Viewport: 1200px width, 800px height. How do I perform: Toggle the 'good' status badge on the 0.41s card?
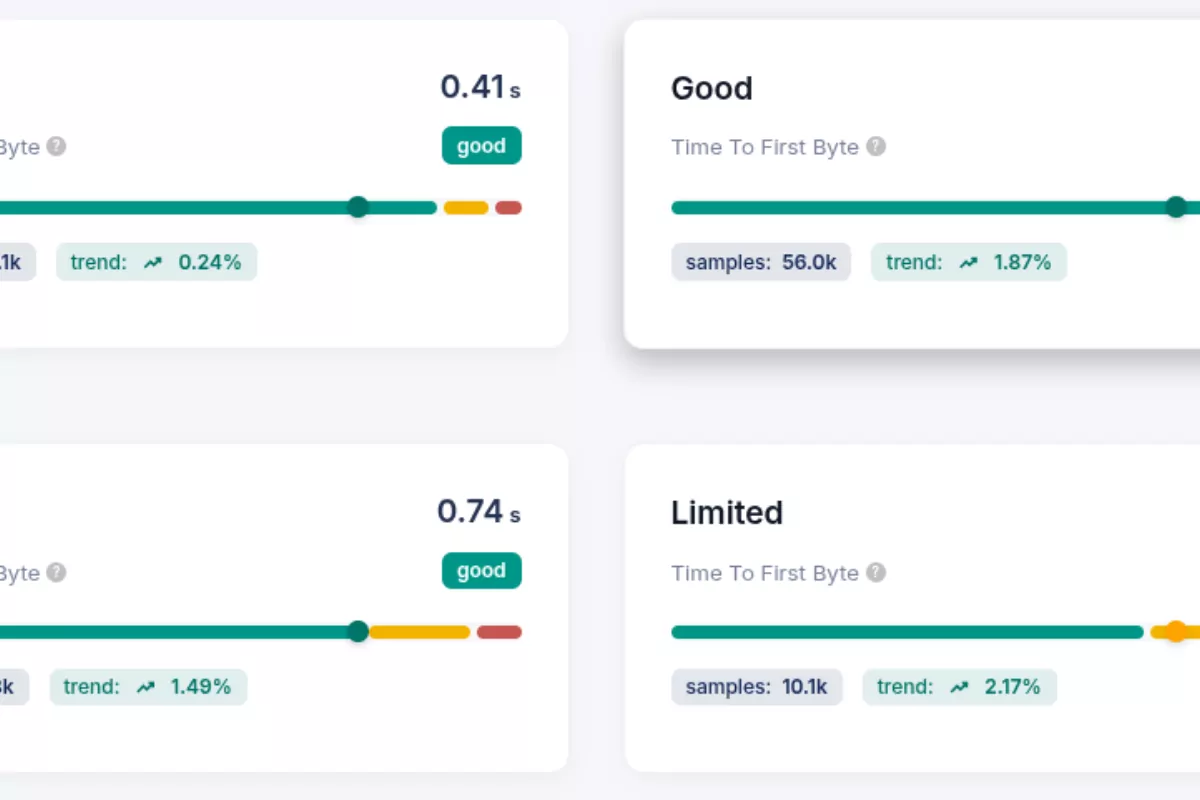point(481,145)
